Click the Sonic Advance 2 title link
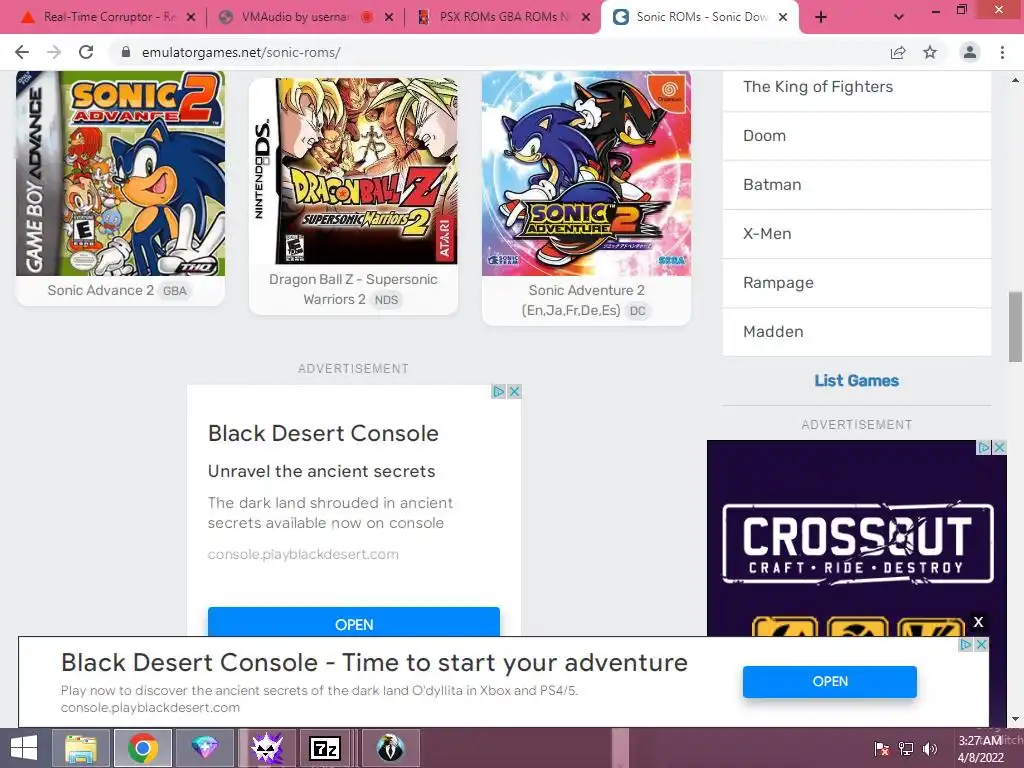Image resolution: width=1024 pixels, height=768 pixels. [101, 290]
